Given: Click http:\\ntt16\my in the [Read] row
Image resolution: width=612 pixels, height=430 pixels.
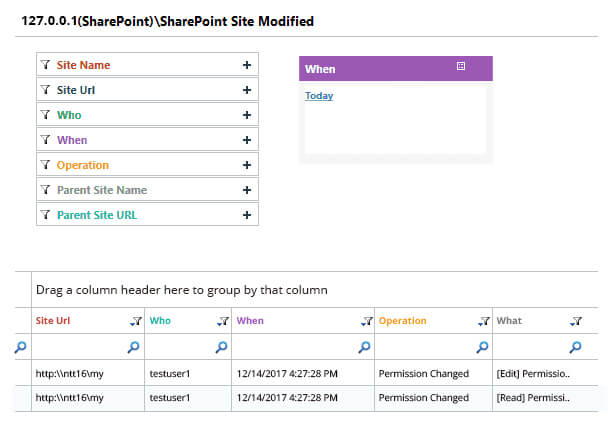Looking at the screenshot, I should click(69, 398).
